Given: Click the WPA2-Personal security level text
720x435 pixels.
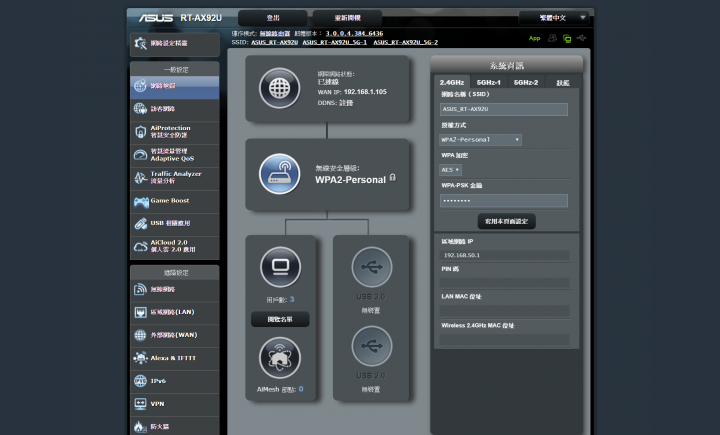Looking at the screenshot, I should click(x=350, y=180).
